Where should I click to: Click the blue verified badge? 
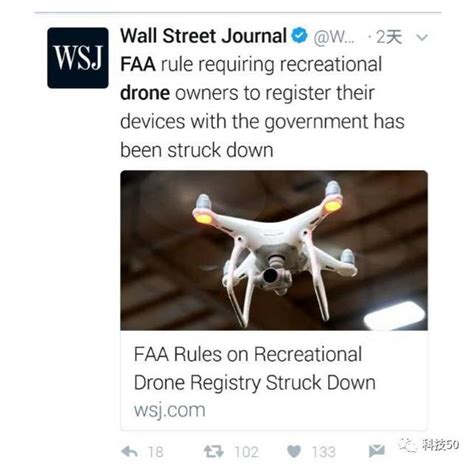point(299,36)
